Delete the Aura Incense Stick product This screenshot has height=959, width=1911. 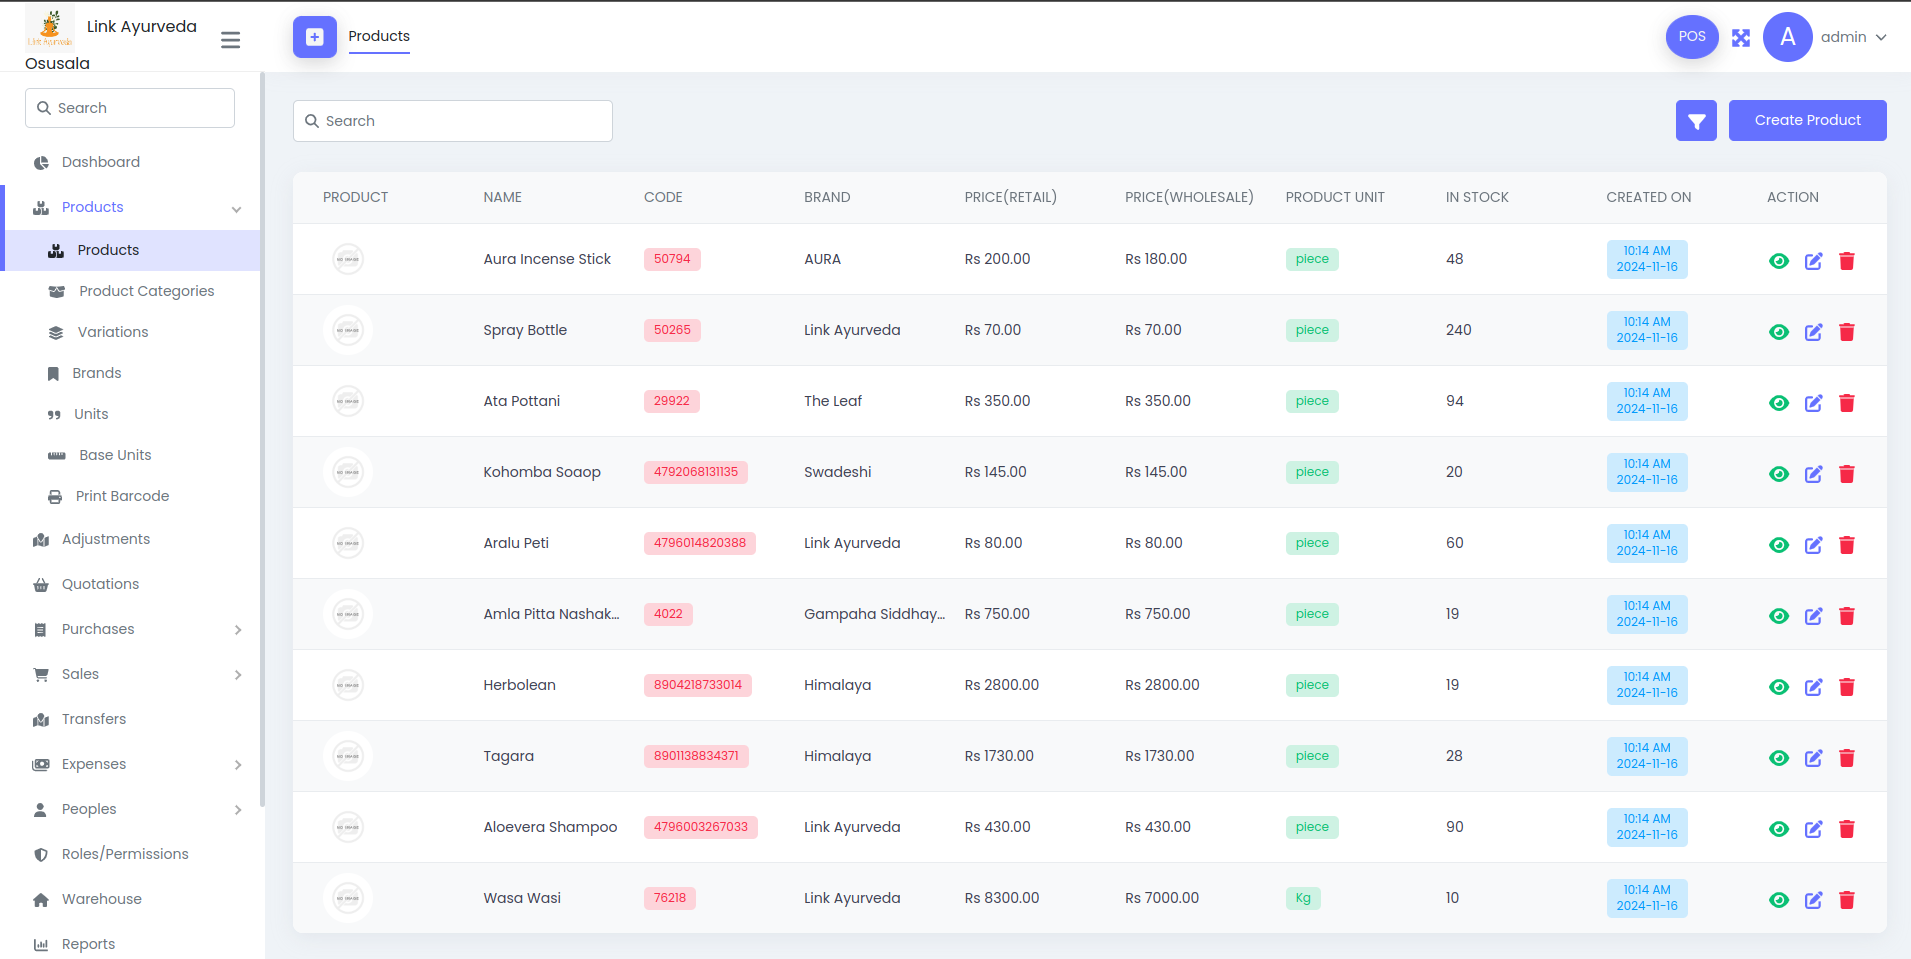point(1847,261)
